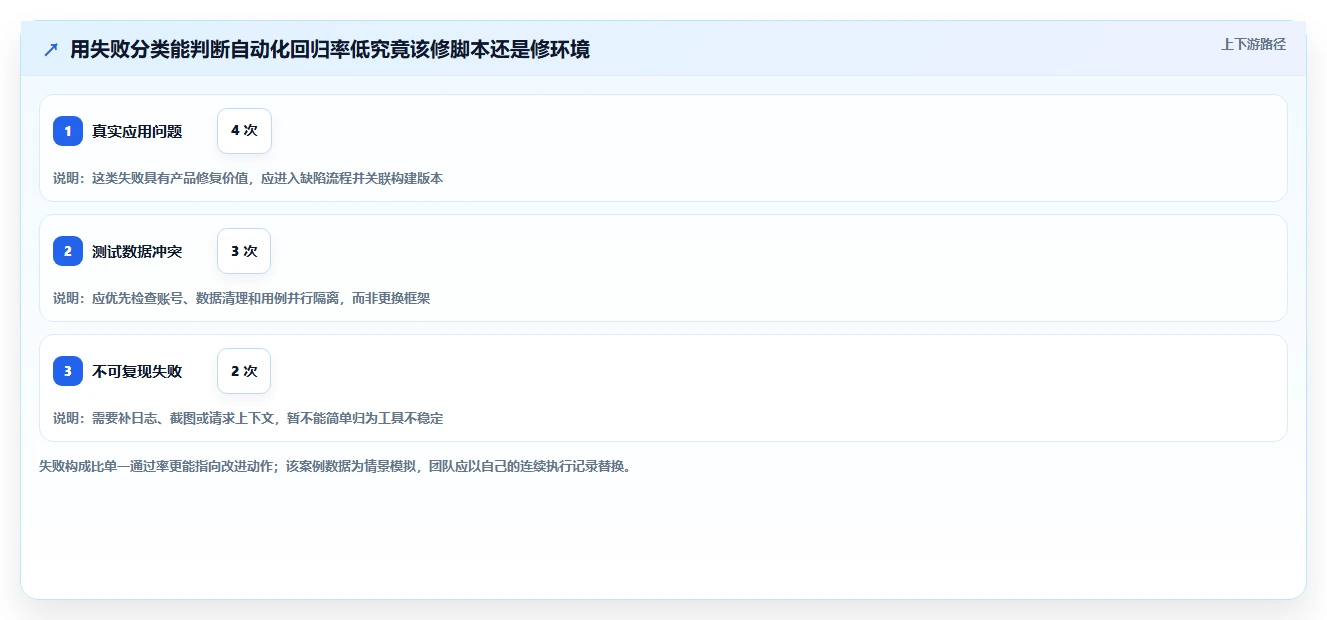Click the footer text starting 失败构成比单一通过率
The width and height of the screenshot is (1327, 620).
point(335,466)
